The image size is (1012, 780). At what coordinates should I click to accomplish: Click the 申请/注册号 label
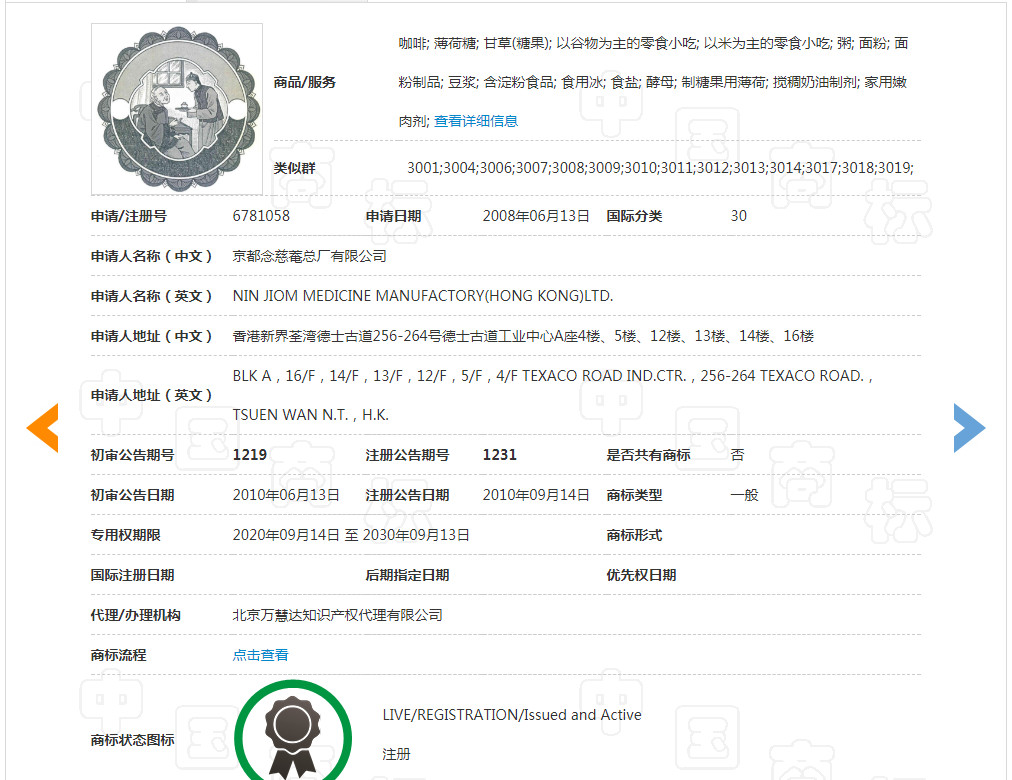click(x=128, y=215)
